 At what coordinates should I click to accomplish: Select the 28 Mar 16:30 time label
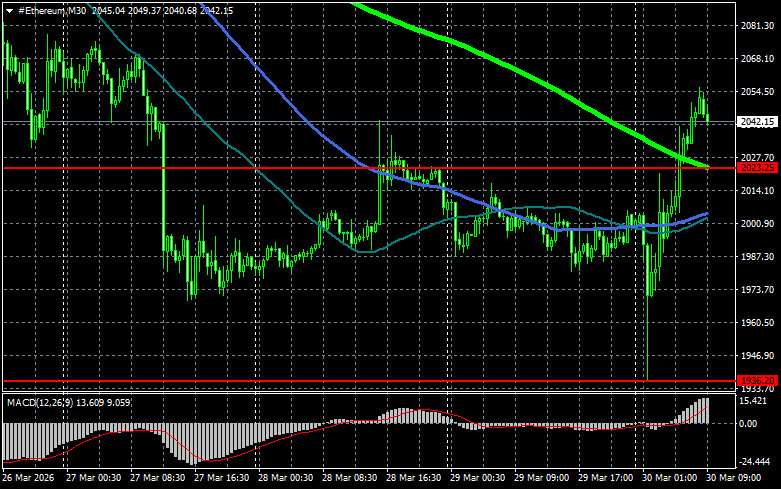click(413, 478)
